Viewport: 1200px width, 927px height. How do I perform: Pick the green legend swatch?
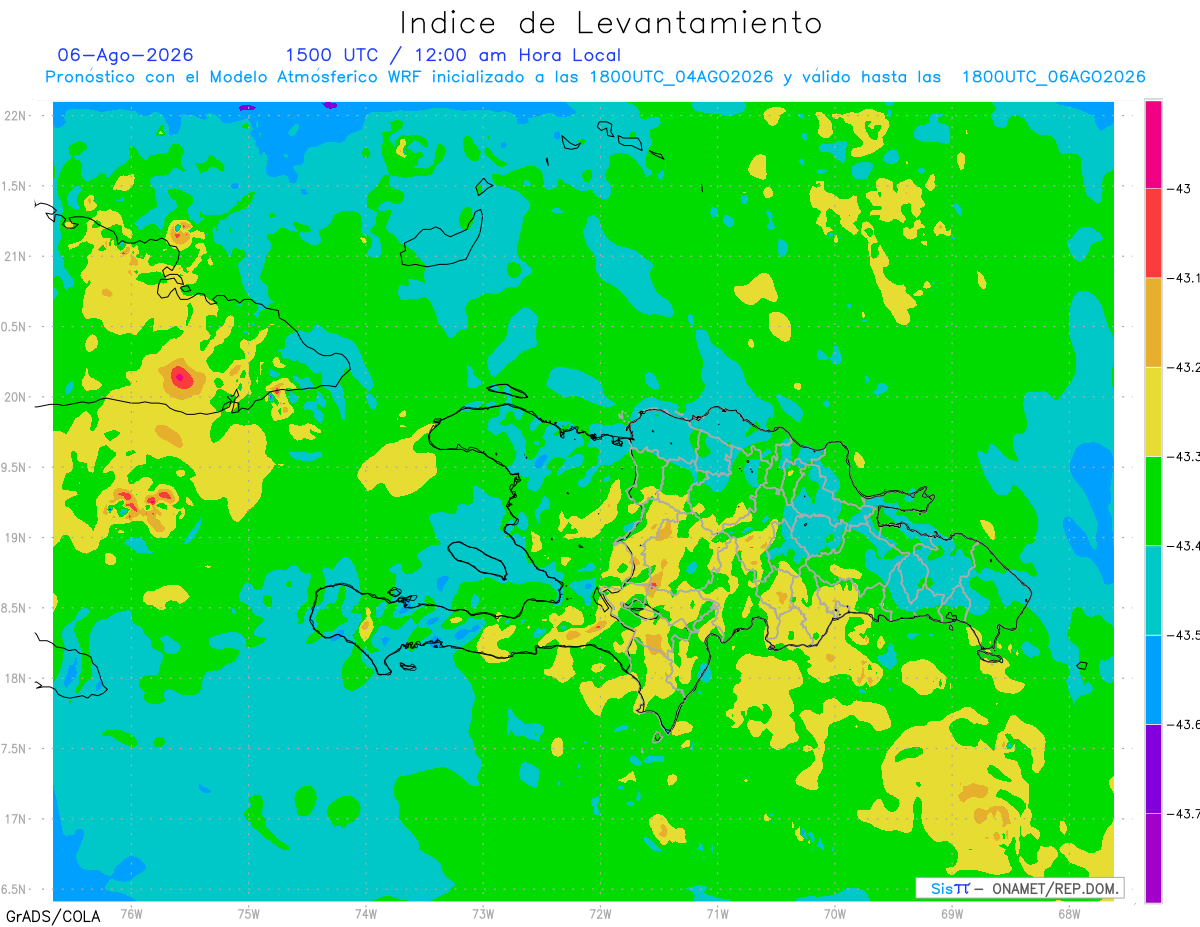point(1153,500)
